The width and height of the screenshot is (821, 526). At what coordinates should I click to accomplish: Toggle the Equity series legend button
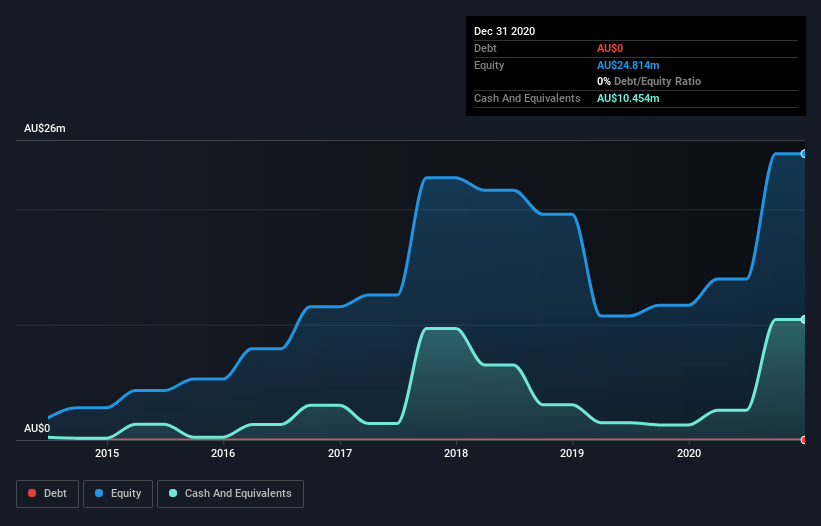pyautogui.click(x=118, y=494)
